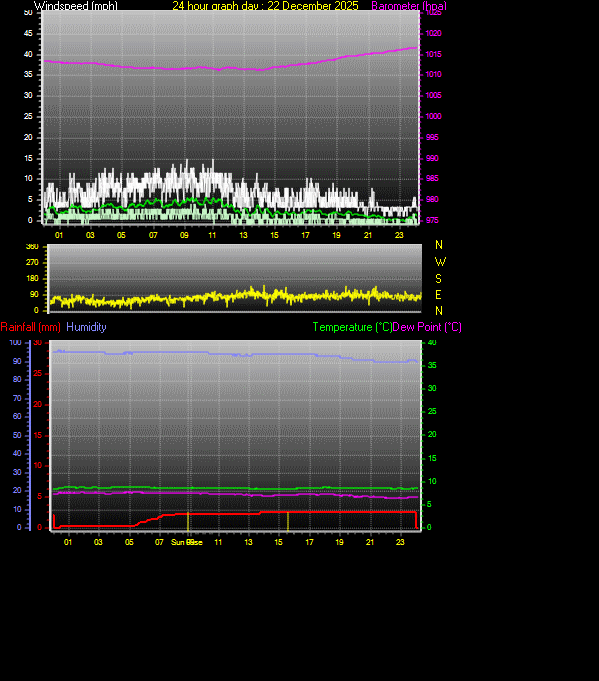
Task: Click barometer axis value "980"
Action: click(432, 199)
